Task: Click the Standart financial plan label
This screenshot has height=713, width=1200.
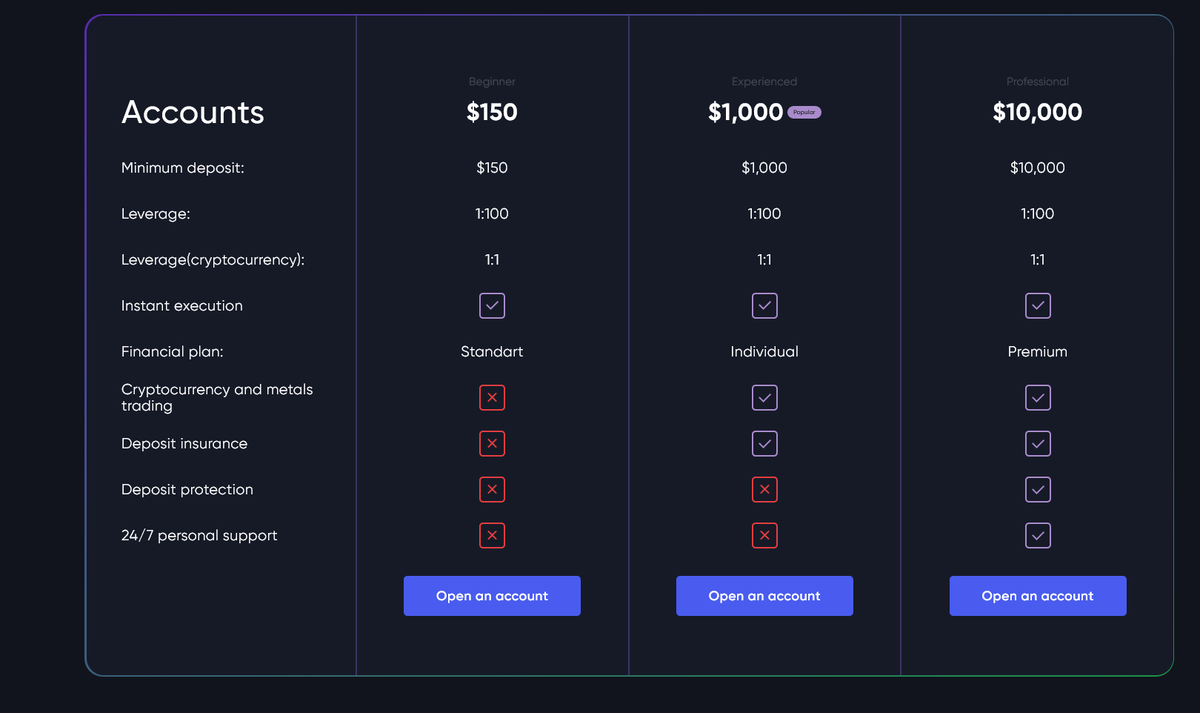Action: (x=492, y=351)
